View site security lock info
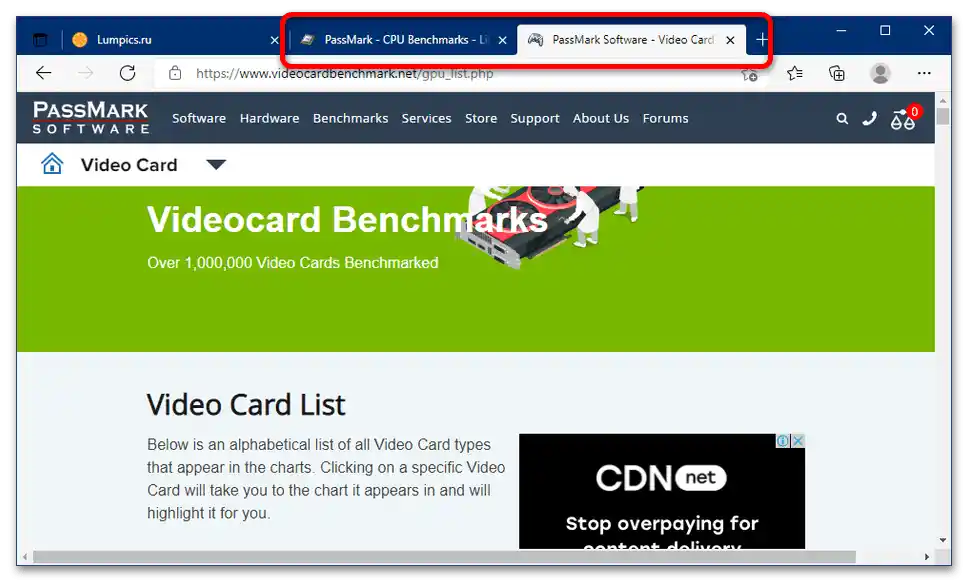This screenshot has width=968, height=582. tap(175, 73)
